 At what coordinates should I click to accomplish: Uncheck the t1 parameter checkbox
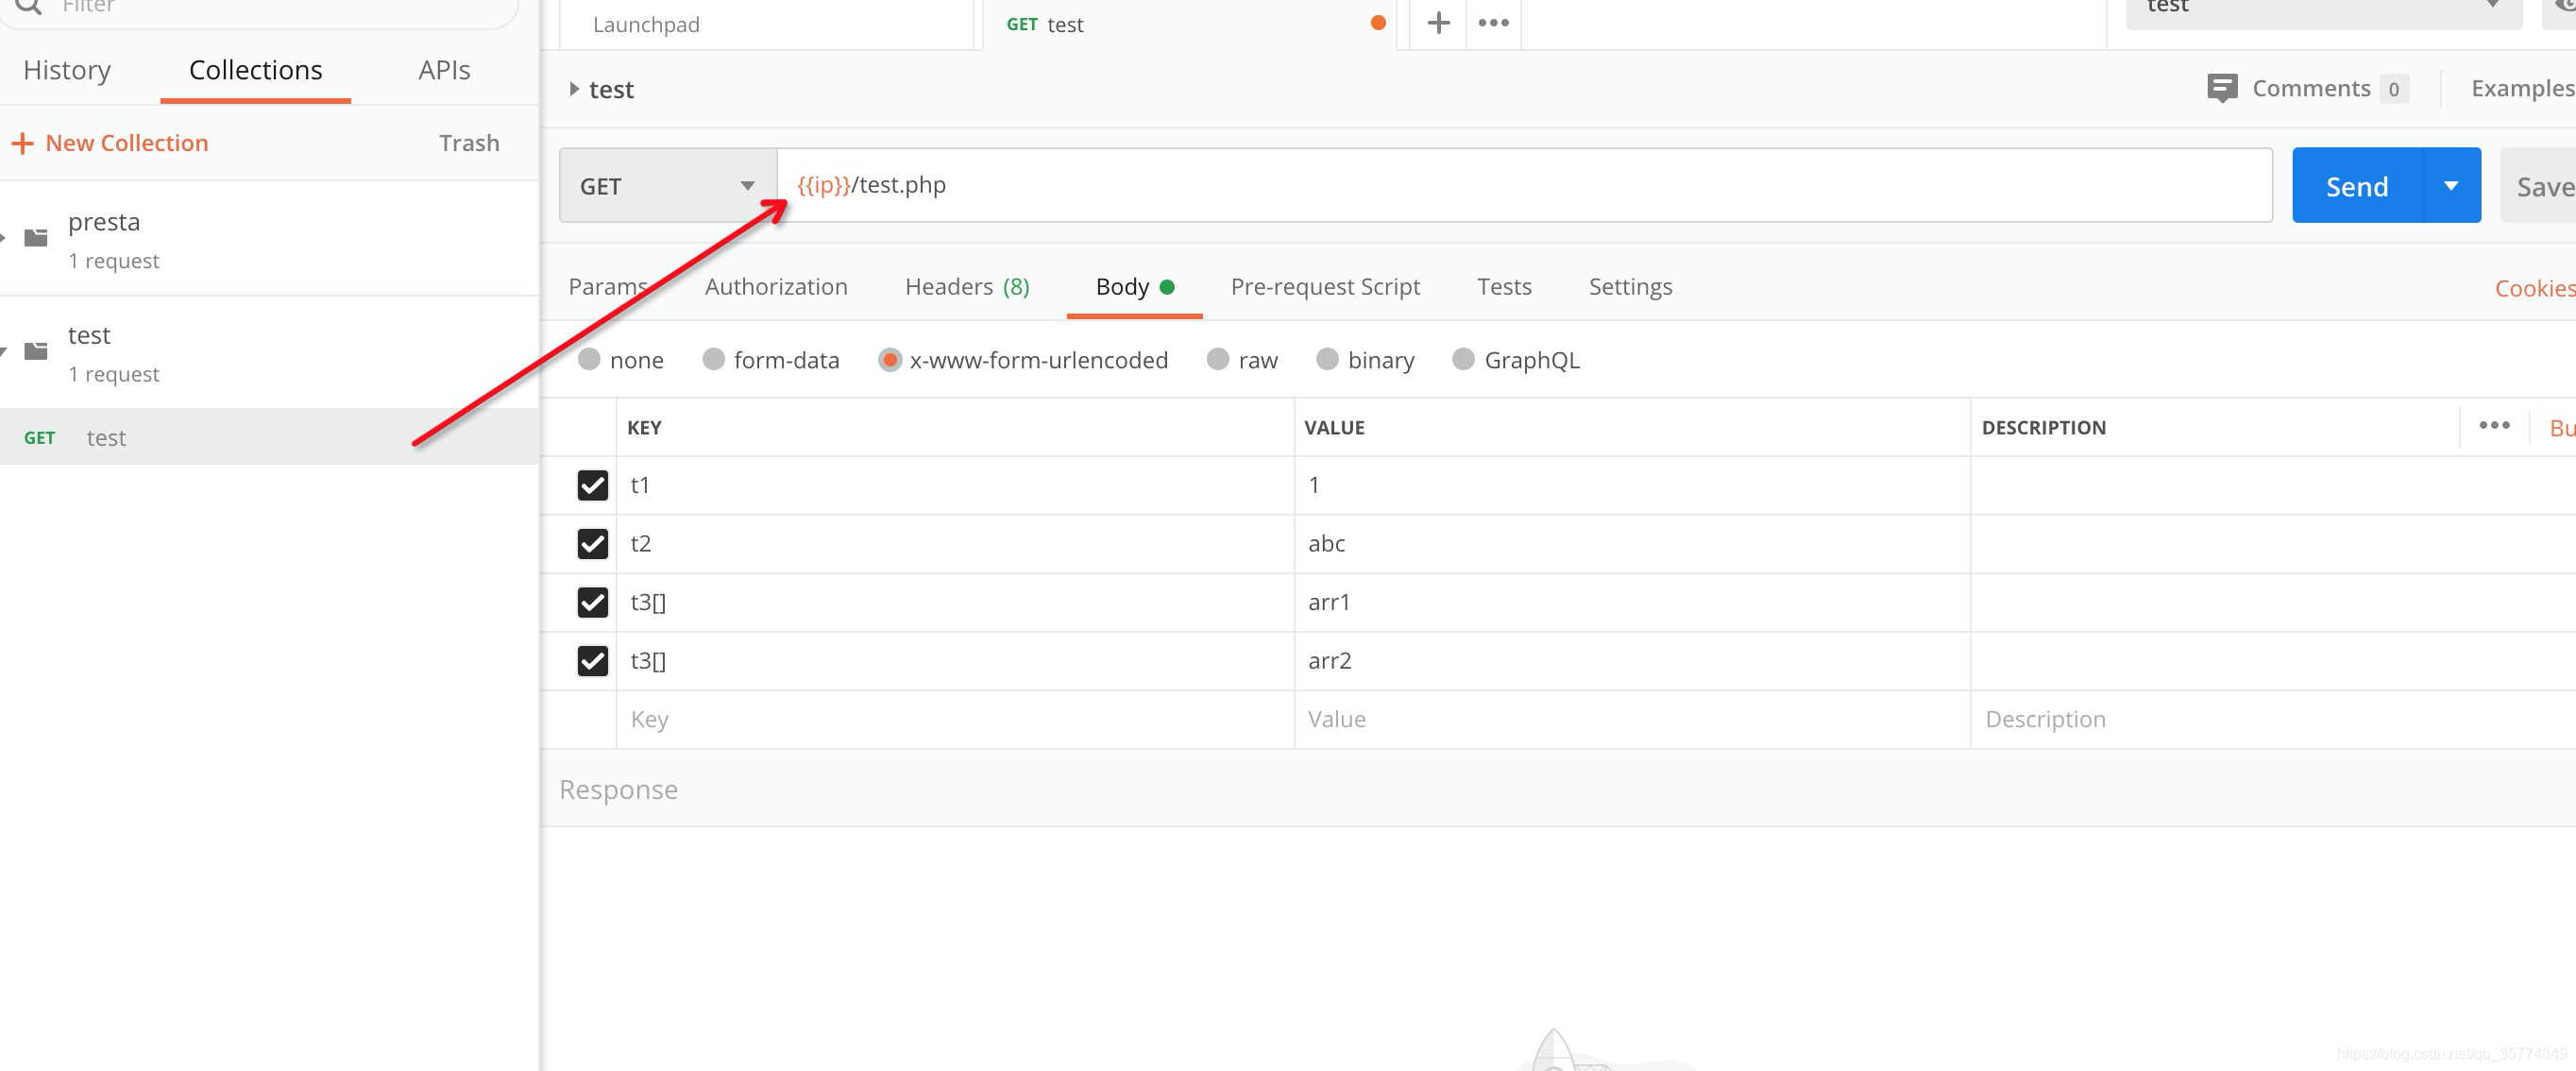[592, 485]
